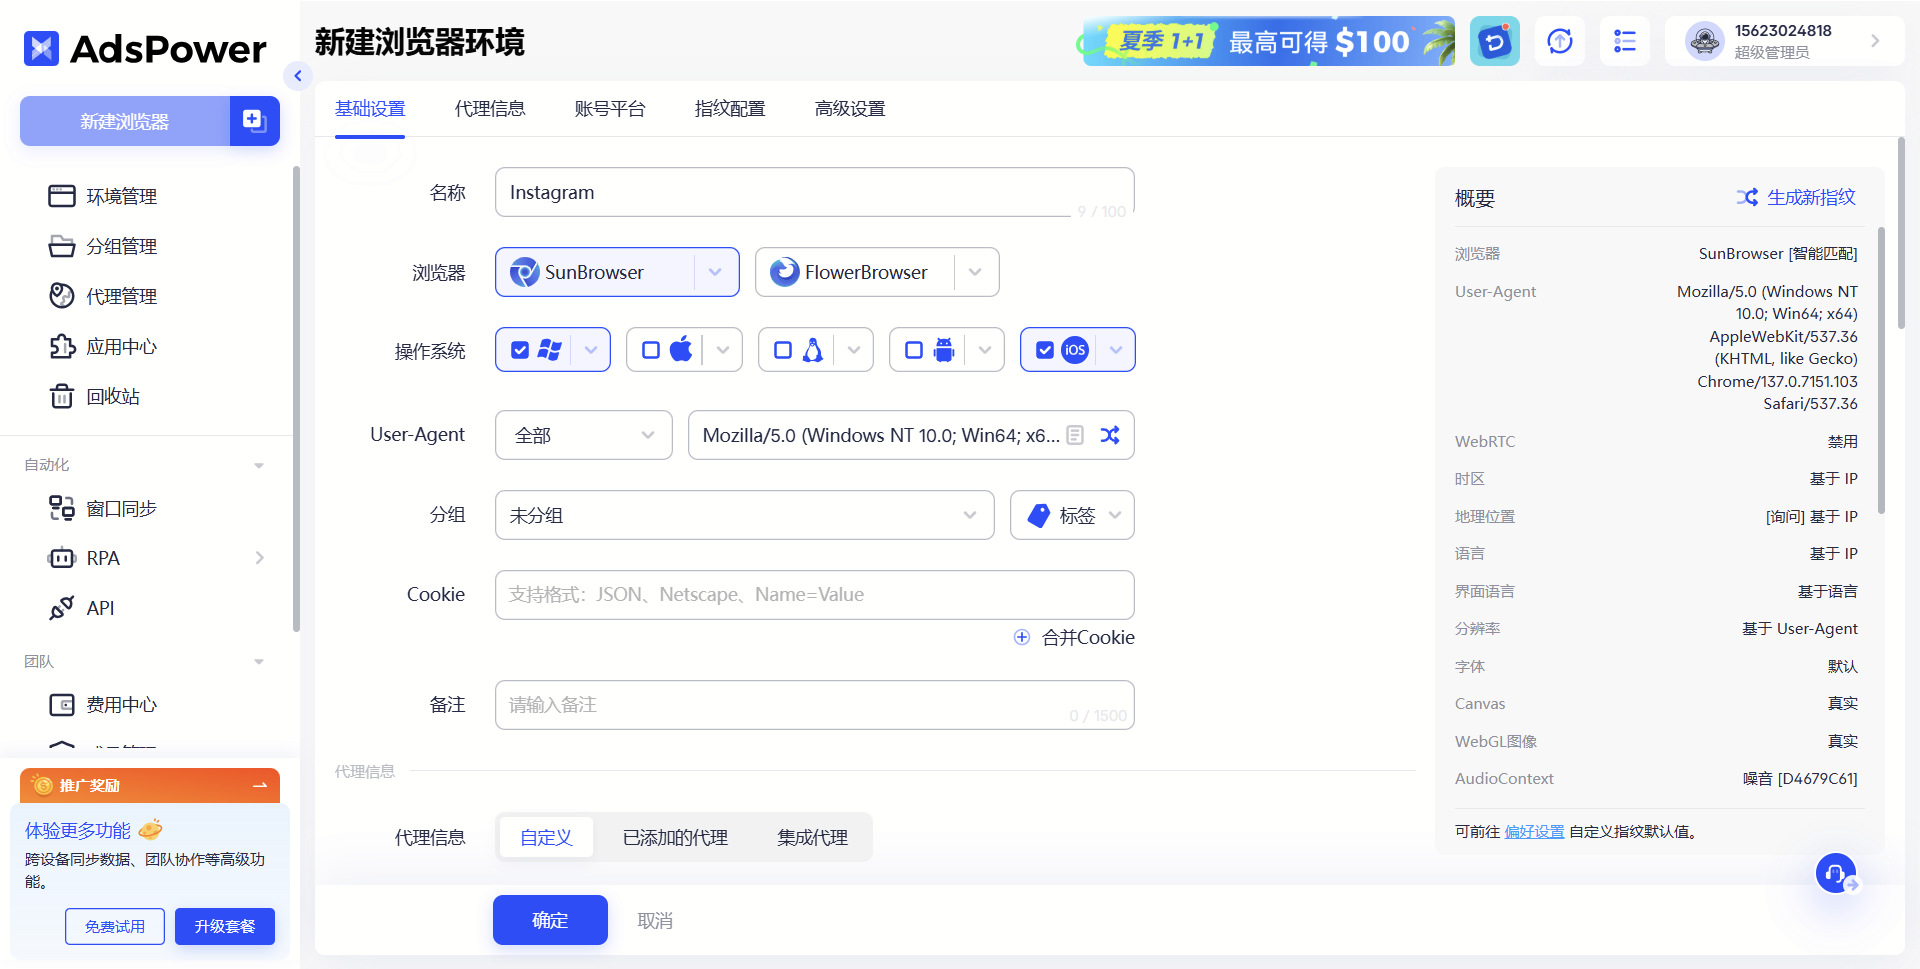1920x969 pixels.
Task: Click the Cookie input field
Action: [815, 595]
